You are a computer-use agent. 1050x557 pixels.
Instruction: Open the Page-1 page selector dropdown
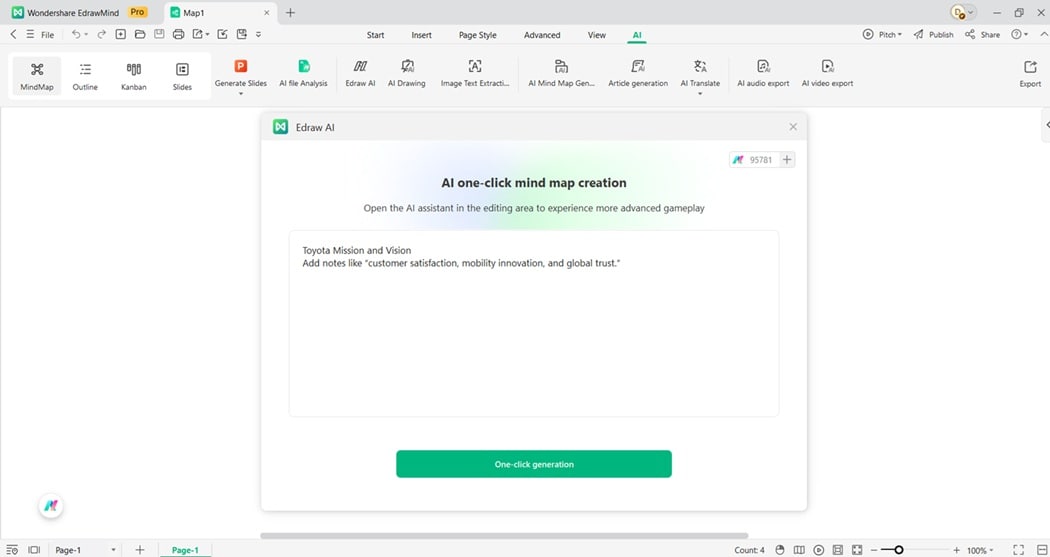(113, 550)
